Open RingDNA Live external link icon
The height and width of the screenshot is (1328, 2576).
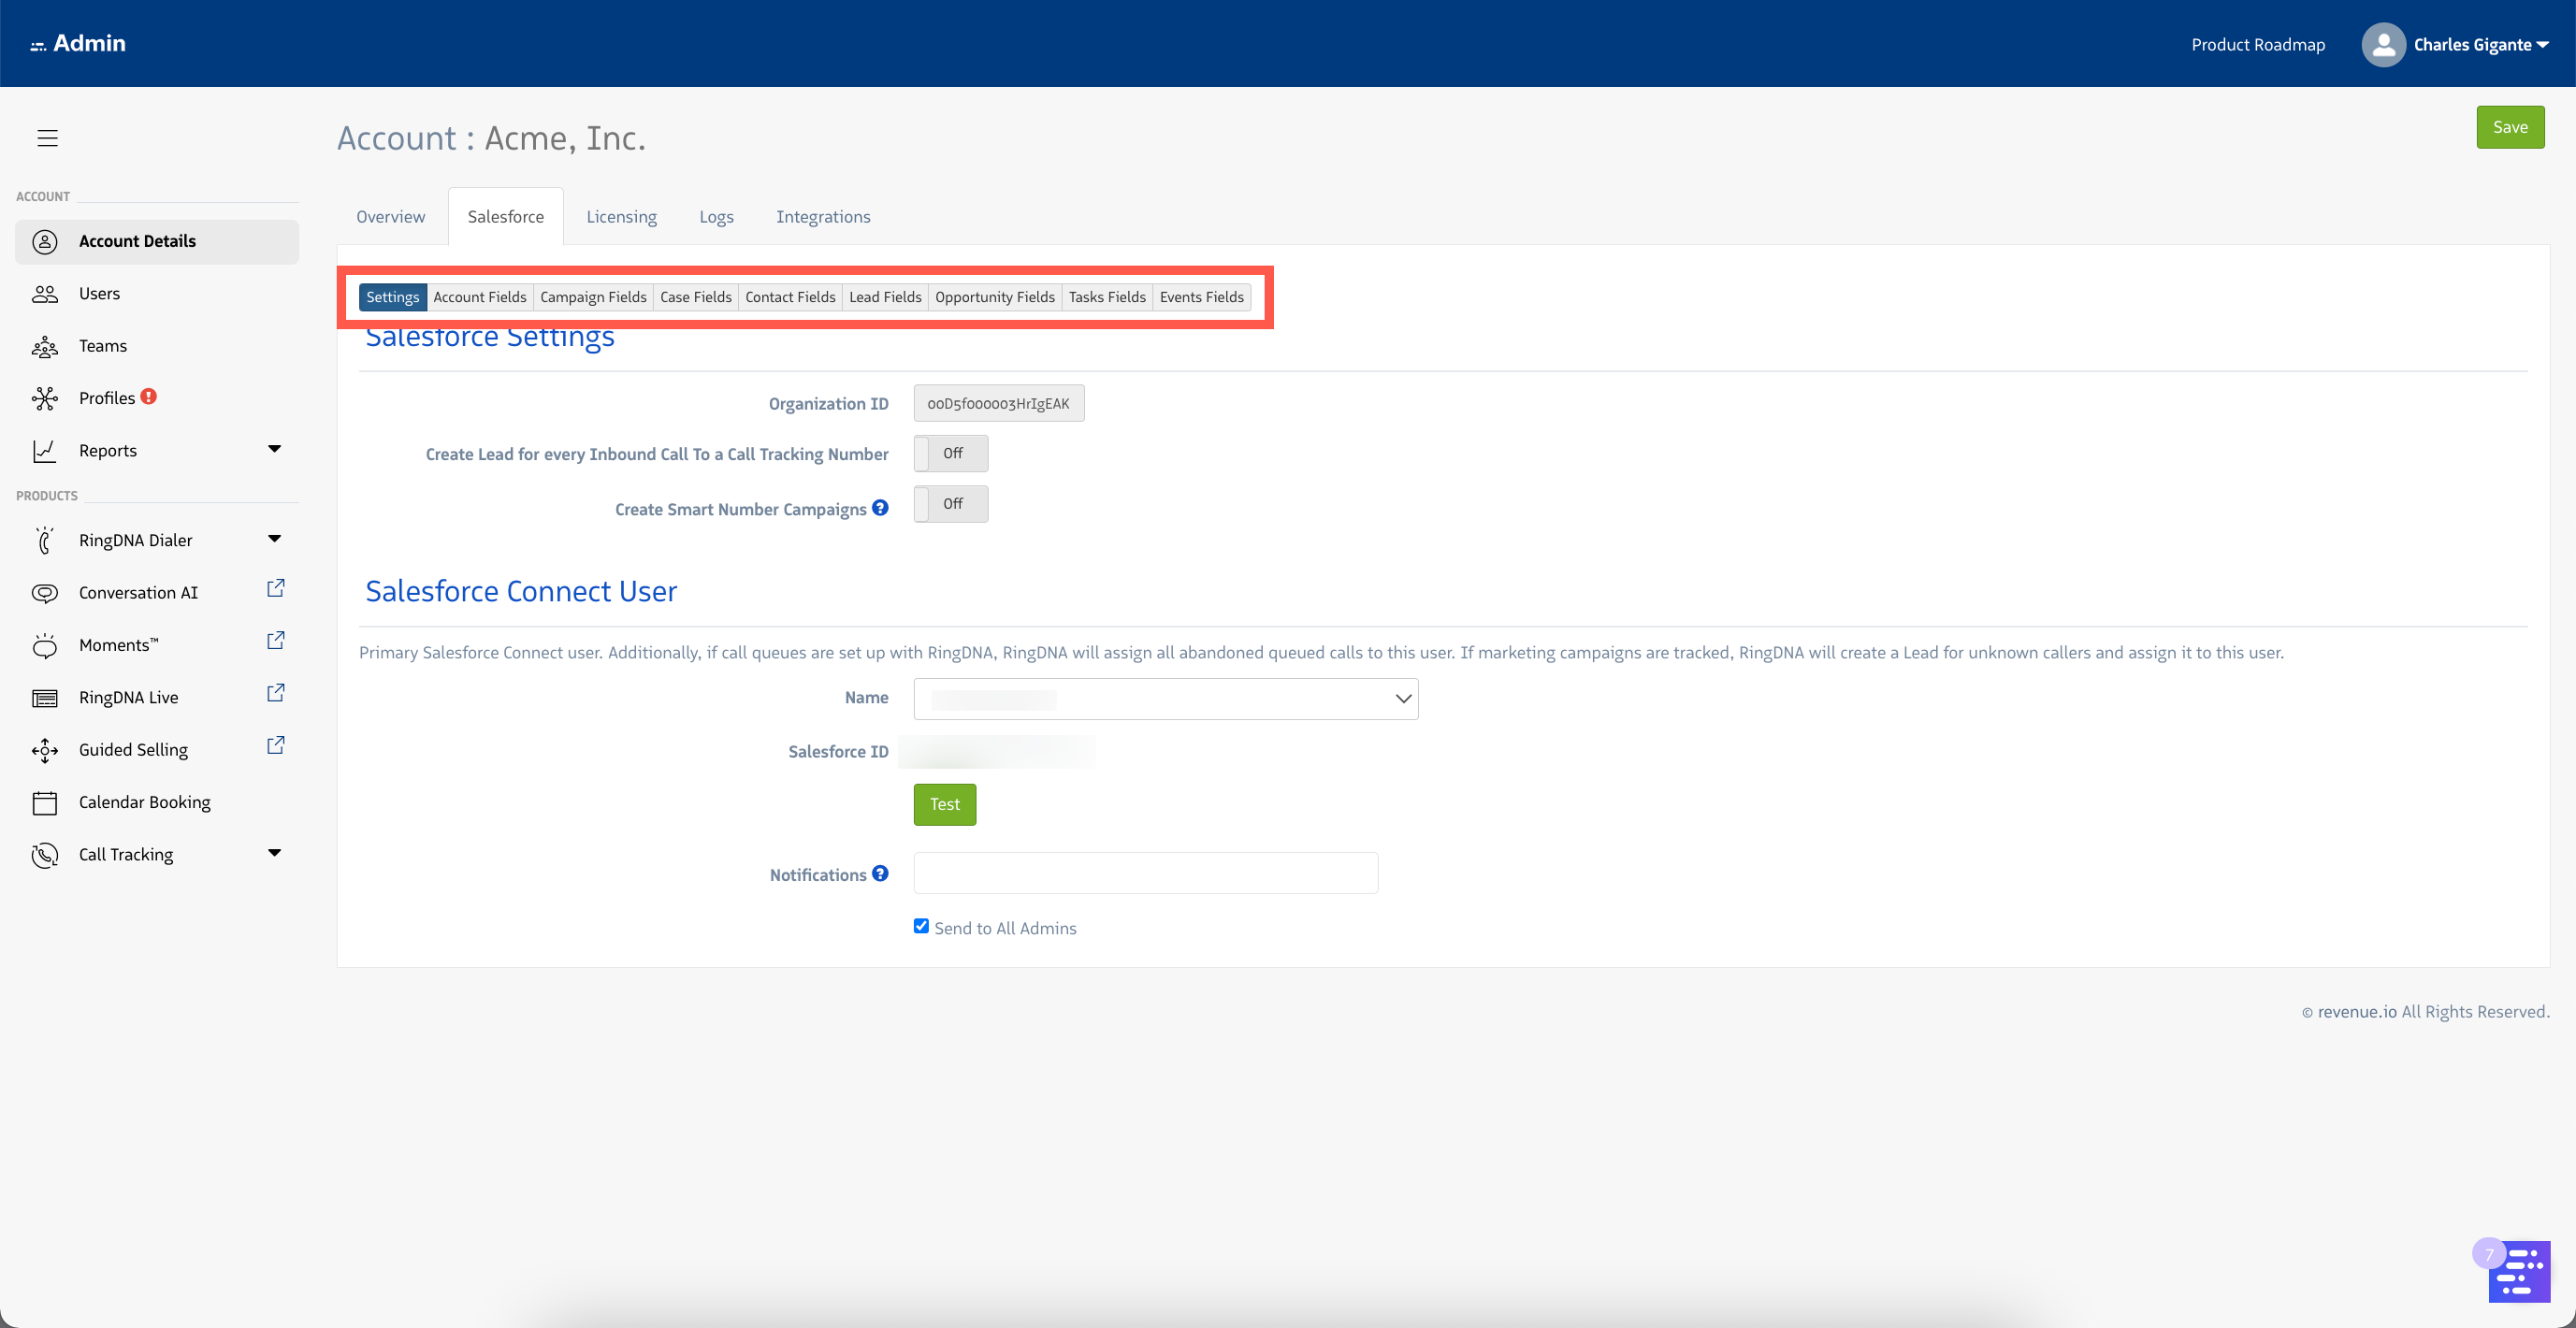point(276,693)
